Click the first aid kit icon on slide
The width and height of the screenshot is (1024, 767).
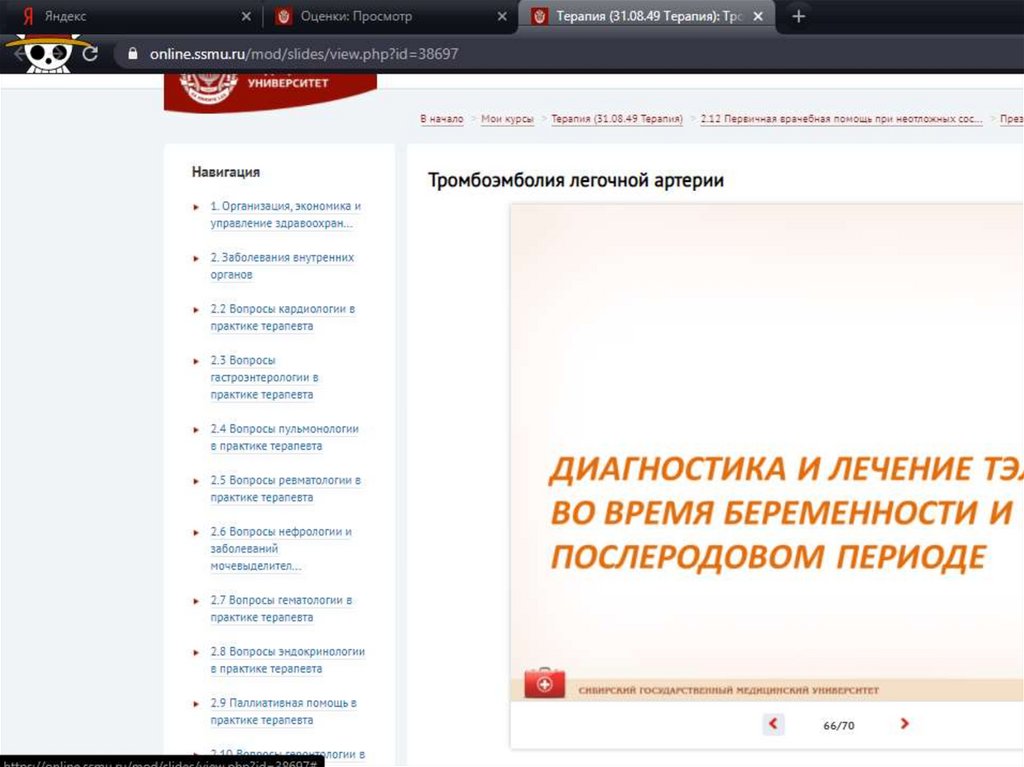[545, 685]
